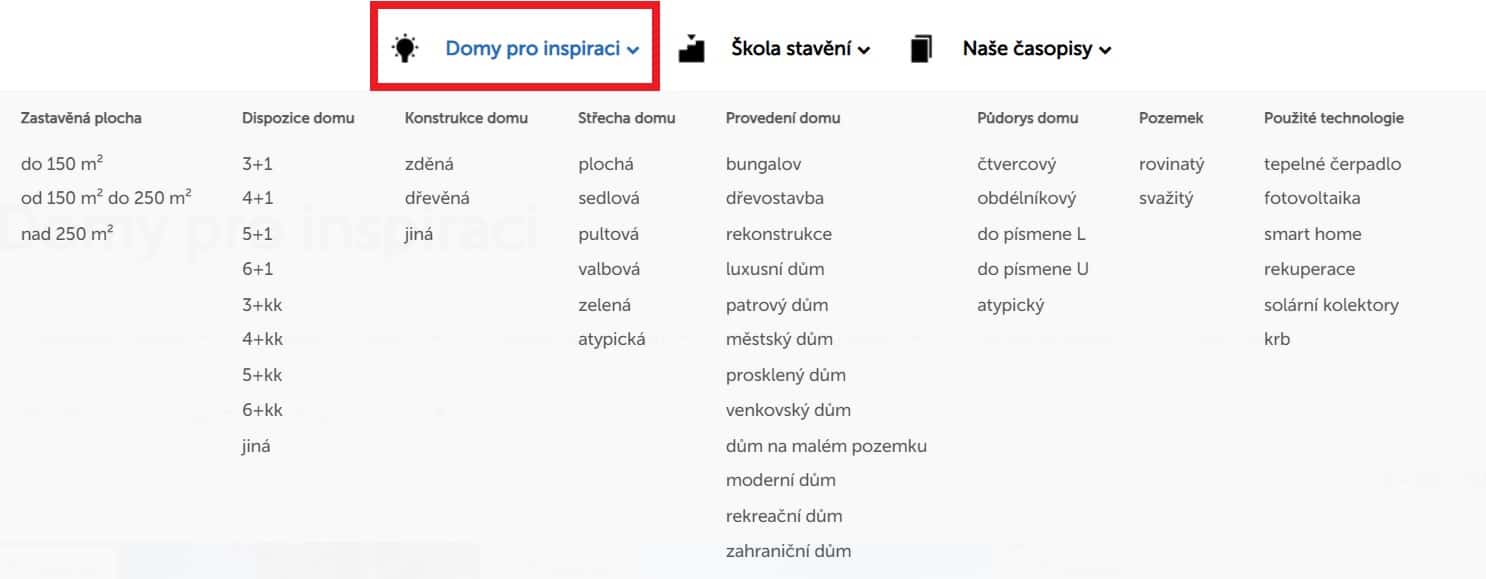Viewport: 1486px width, 579px height.
Task: Open the Škola stavění menu item
Action: click(791, 48)
